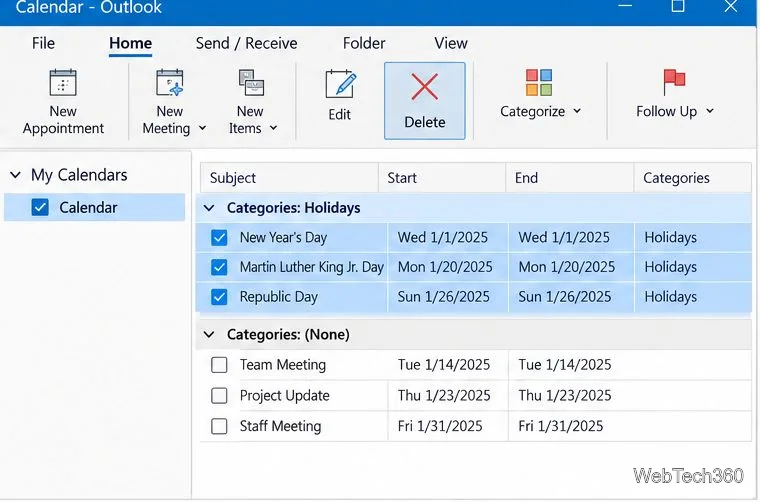
Task: Switch to the View tab
Action: (451, 43)
